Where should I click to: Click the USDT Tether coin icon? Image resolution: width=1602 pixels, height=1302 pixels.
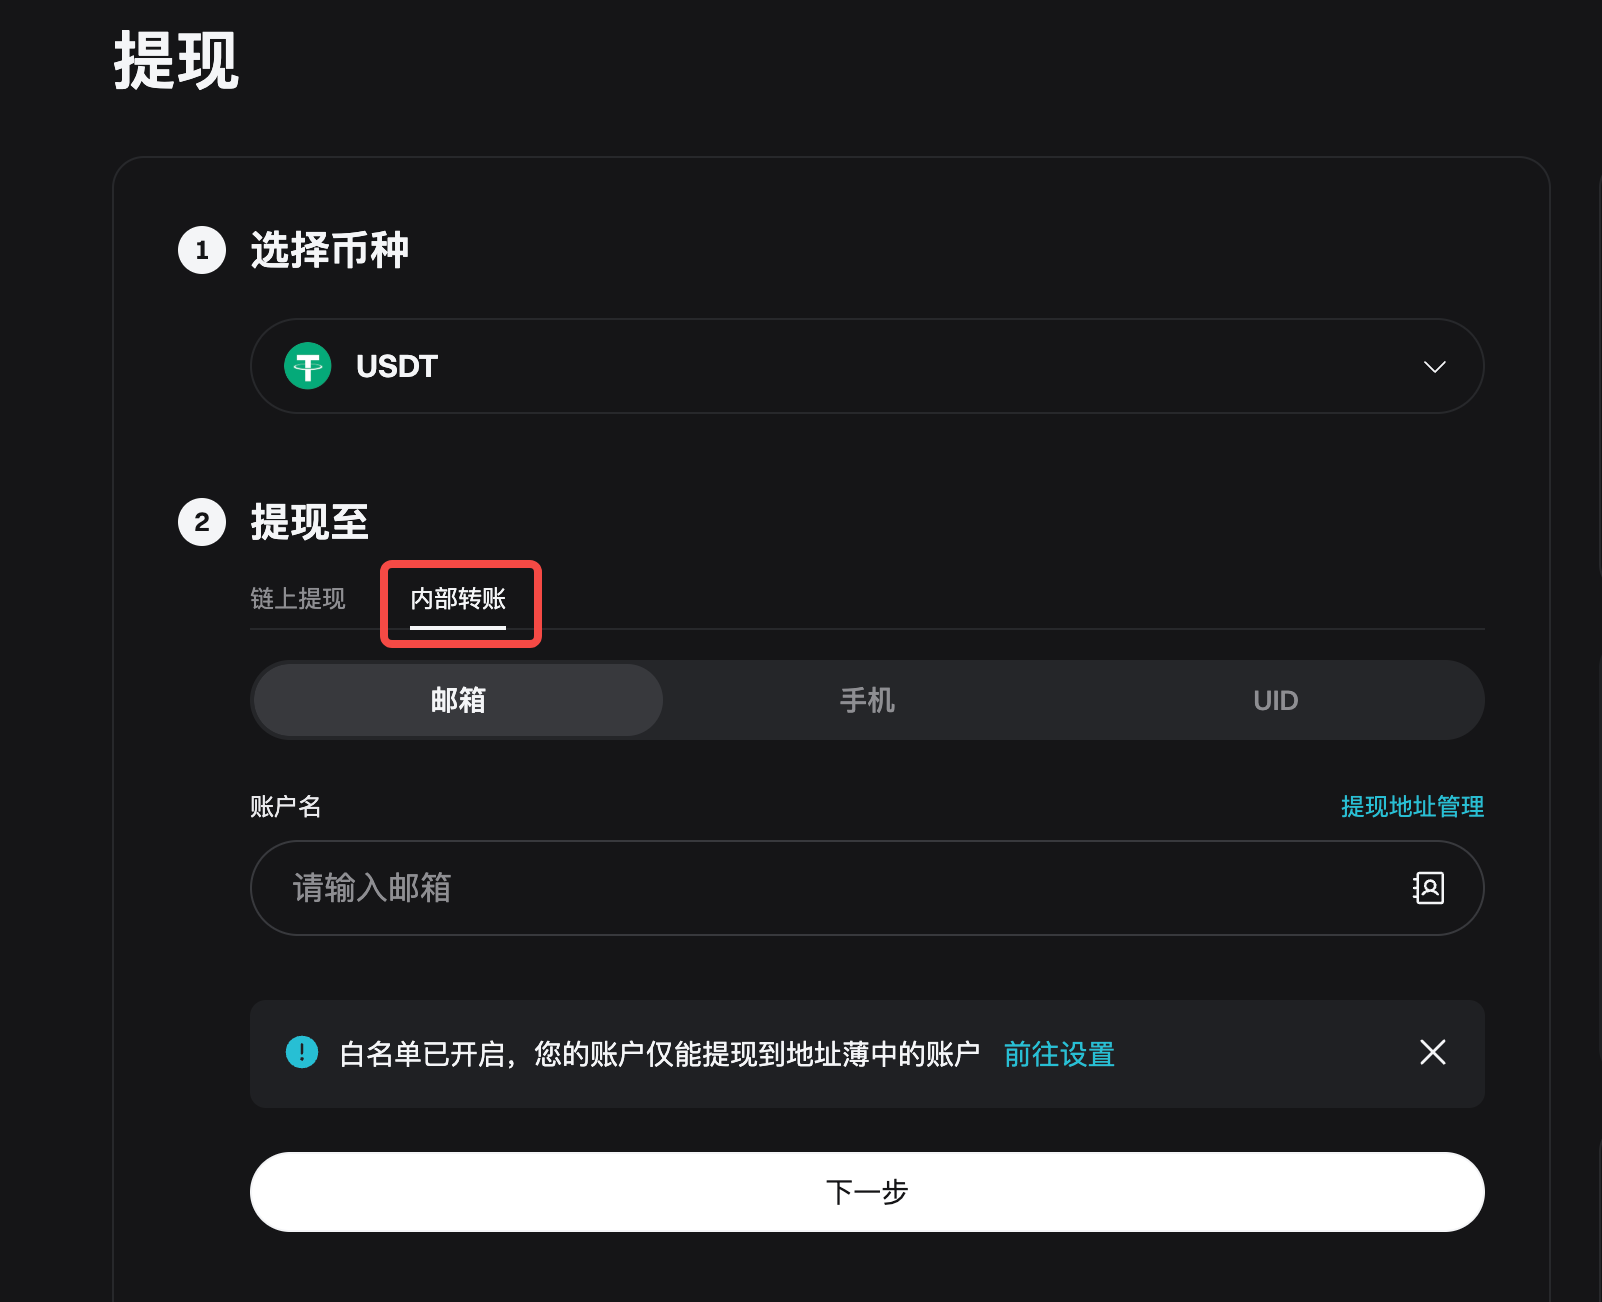tap(307, 366)
